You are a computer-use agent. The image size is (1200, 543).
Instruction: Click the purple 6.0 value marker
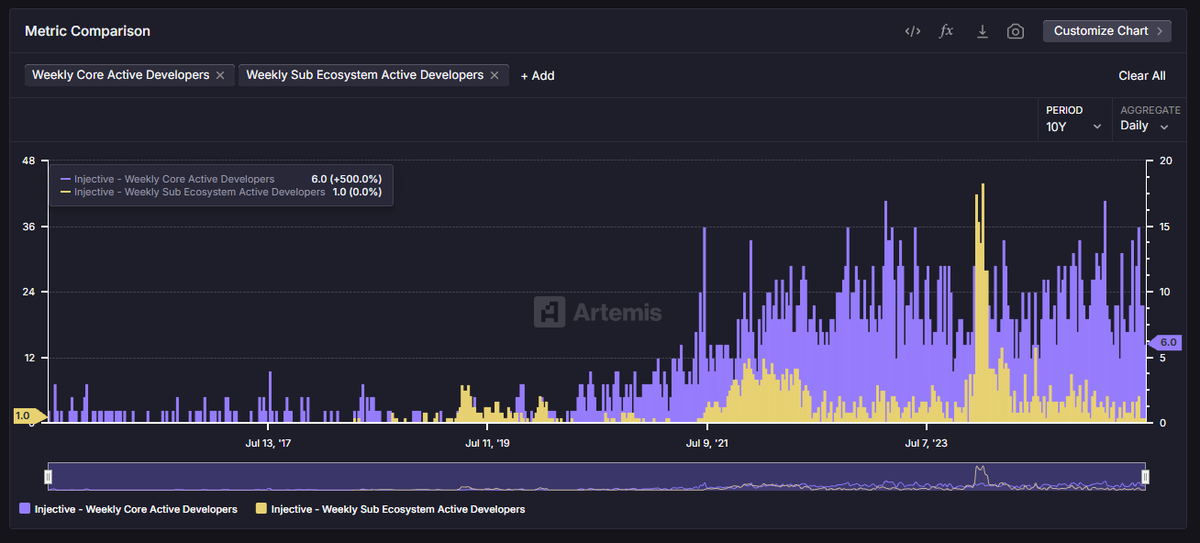[x=1167, y=342]
